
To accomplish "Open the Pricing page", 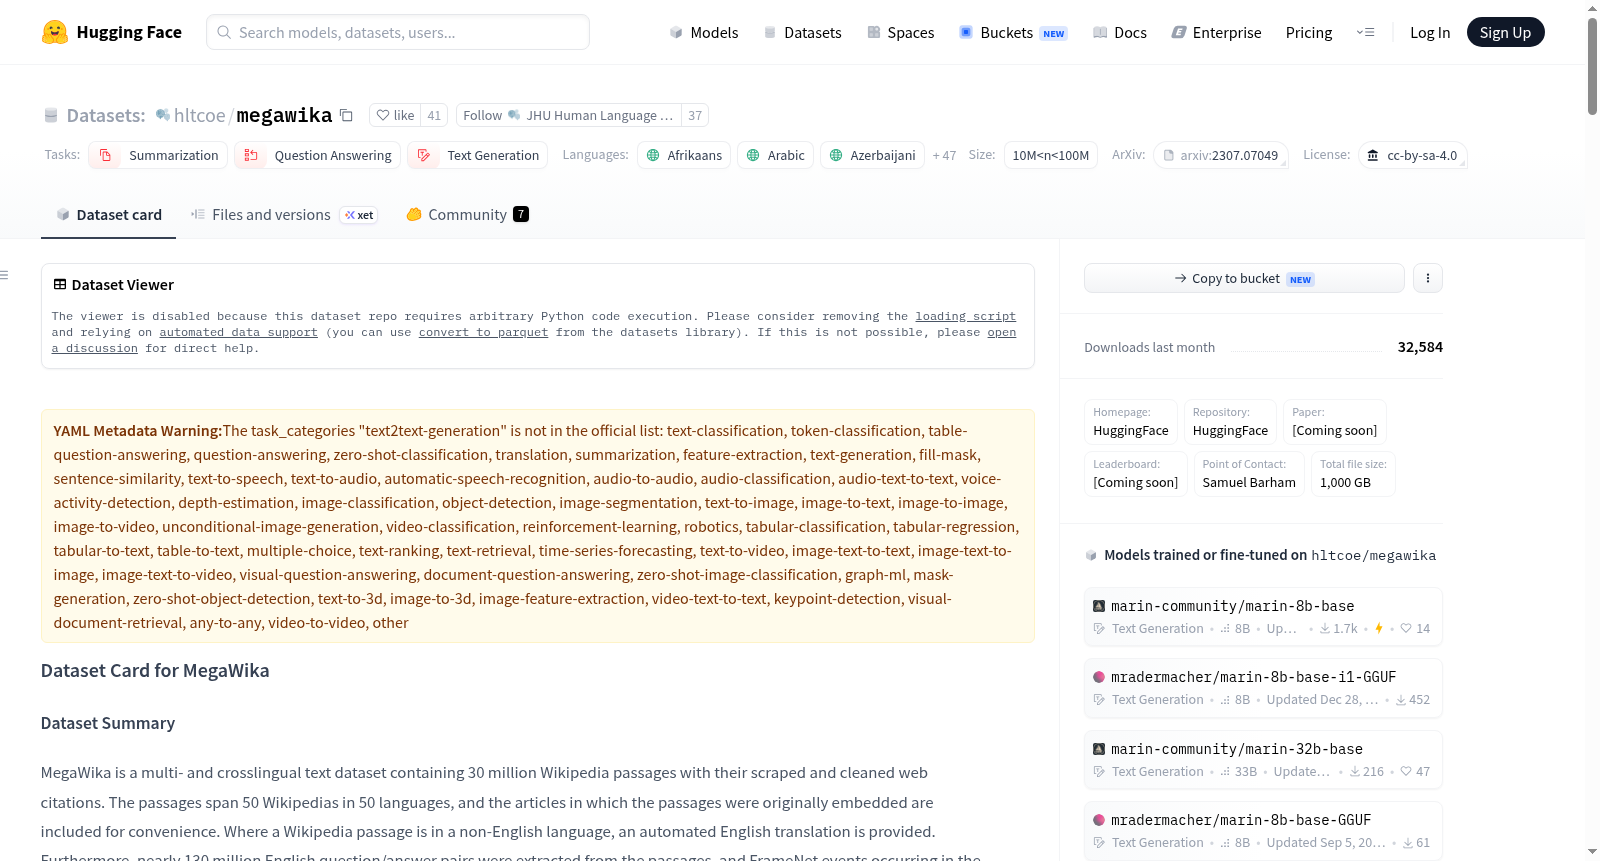I will 1309,32.
